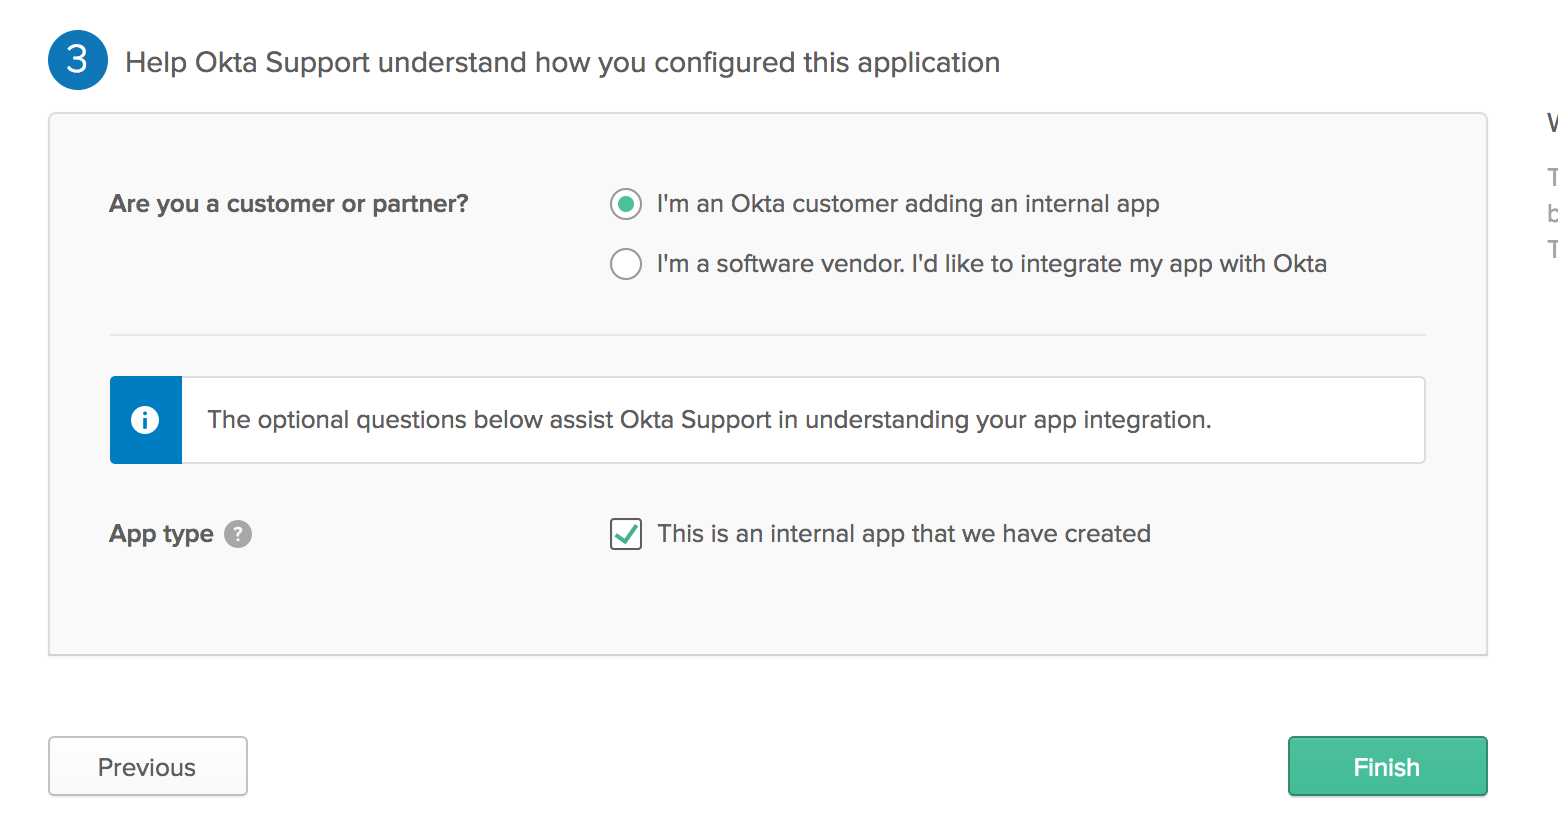Click "I'm a software vendor" option text
The image size is (1558, 824).
[x=992, y=264]
